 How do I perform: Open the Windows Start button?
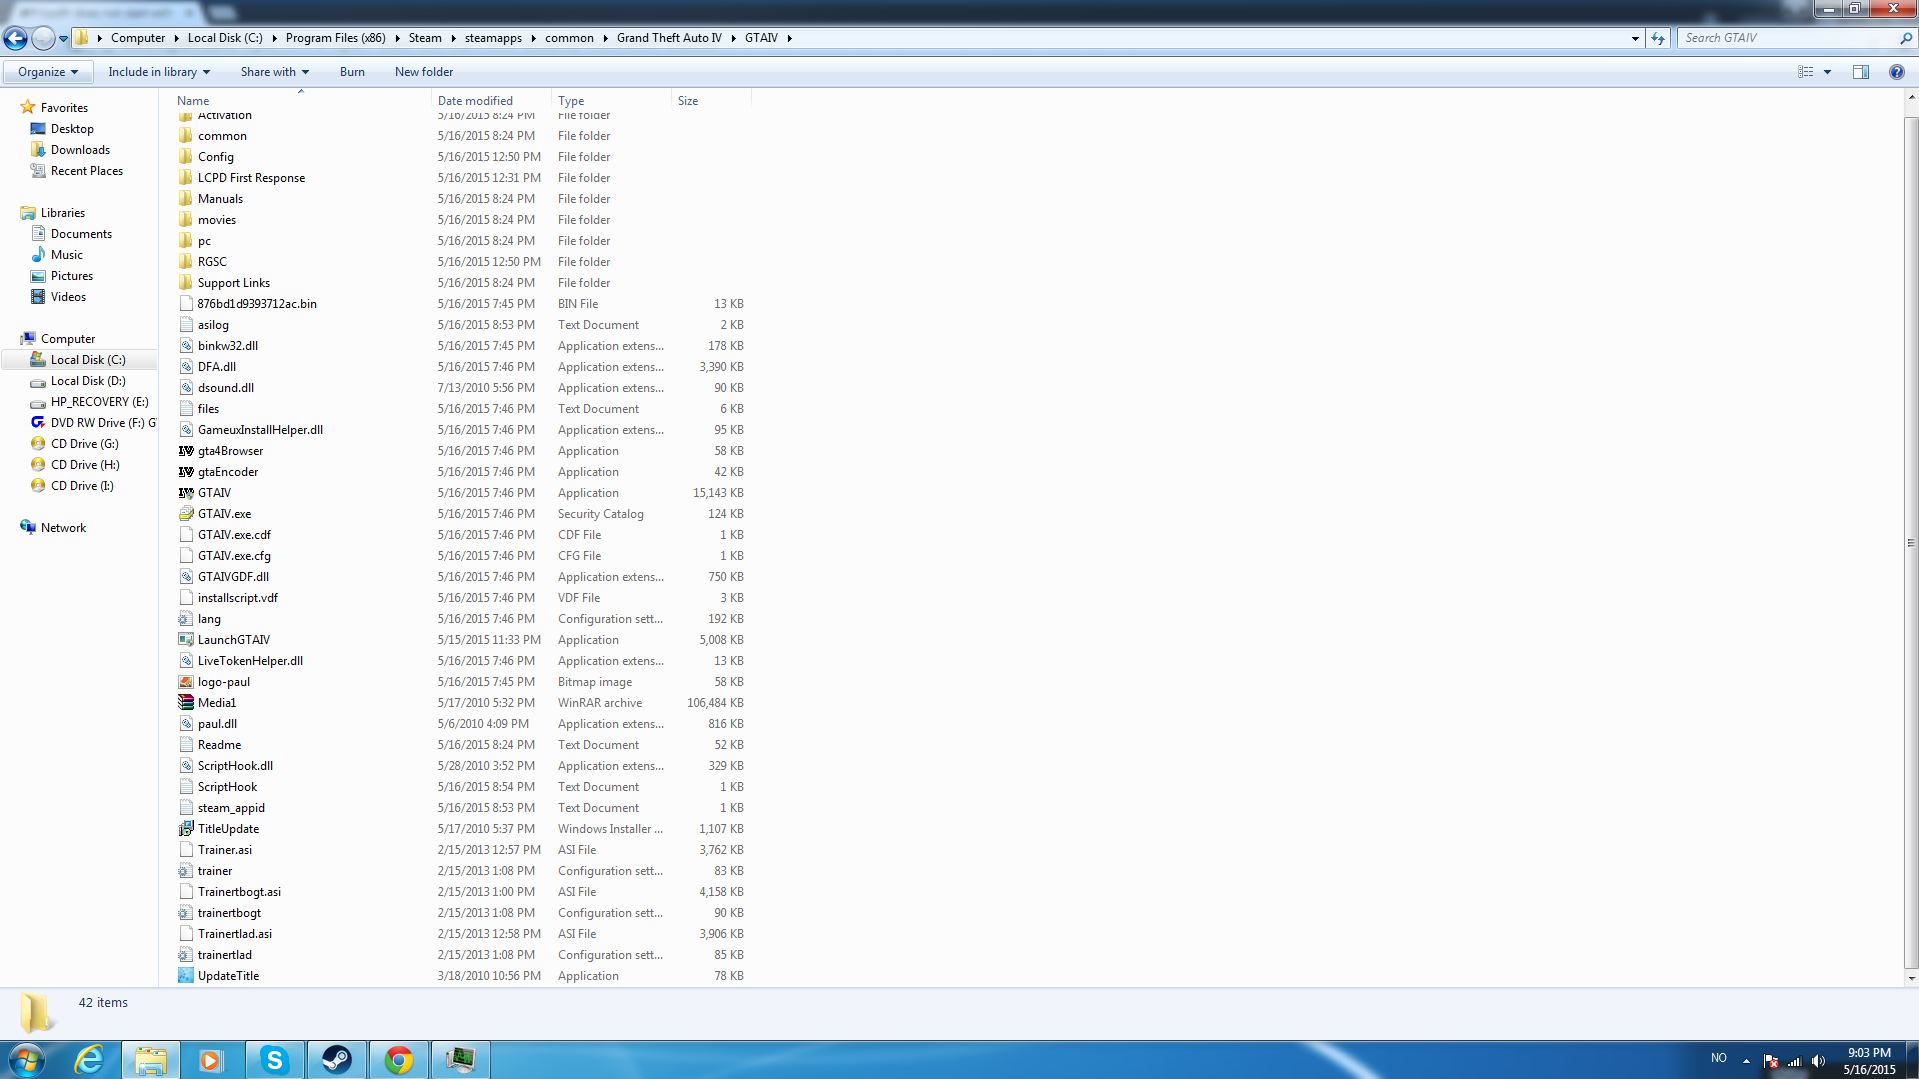point(27,1060)
